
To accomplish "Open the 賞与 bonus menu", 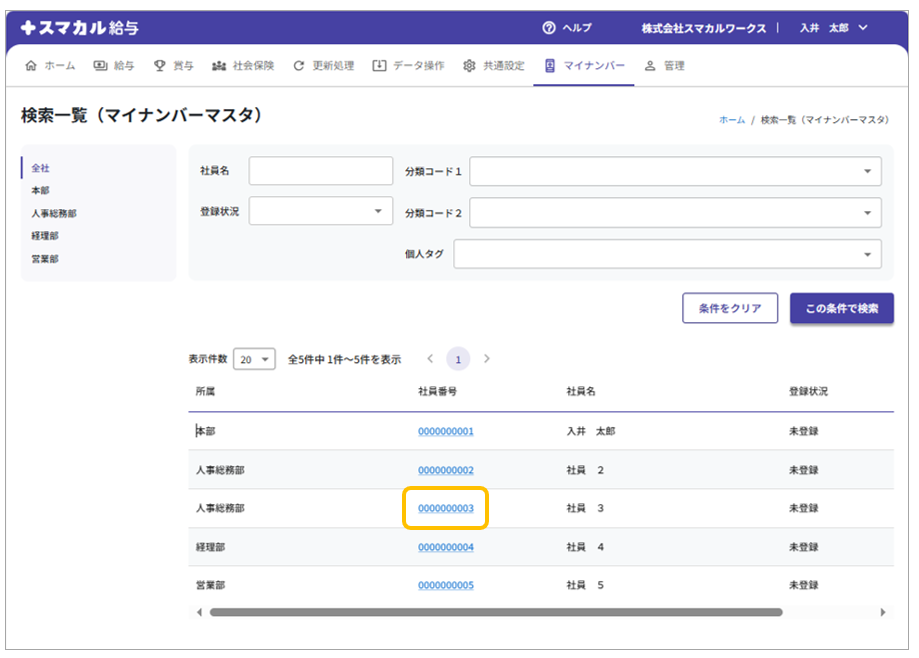I will point(174,66).
